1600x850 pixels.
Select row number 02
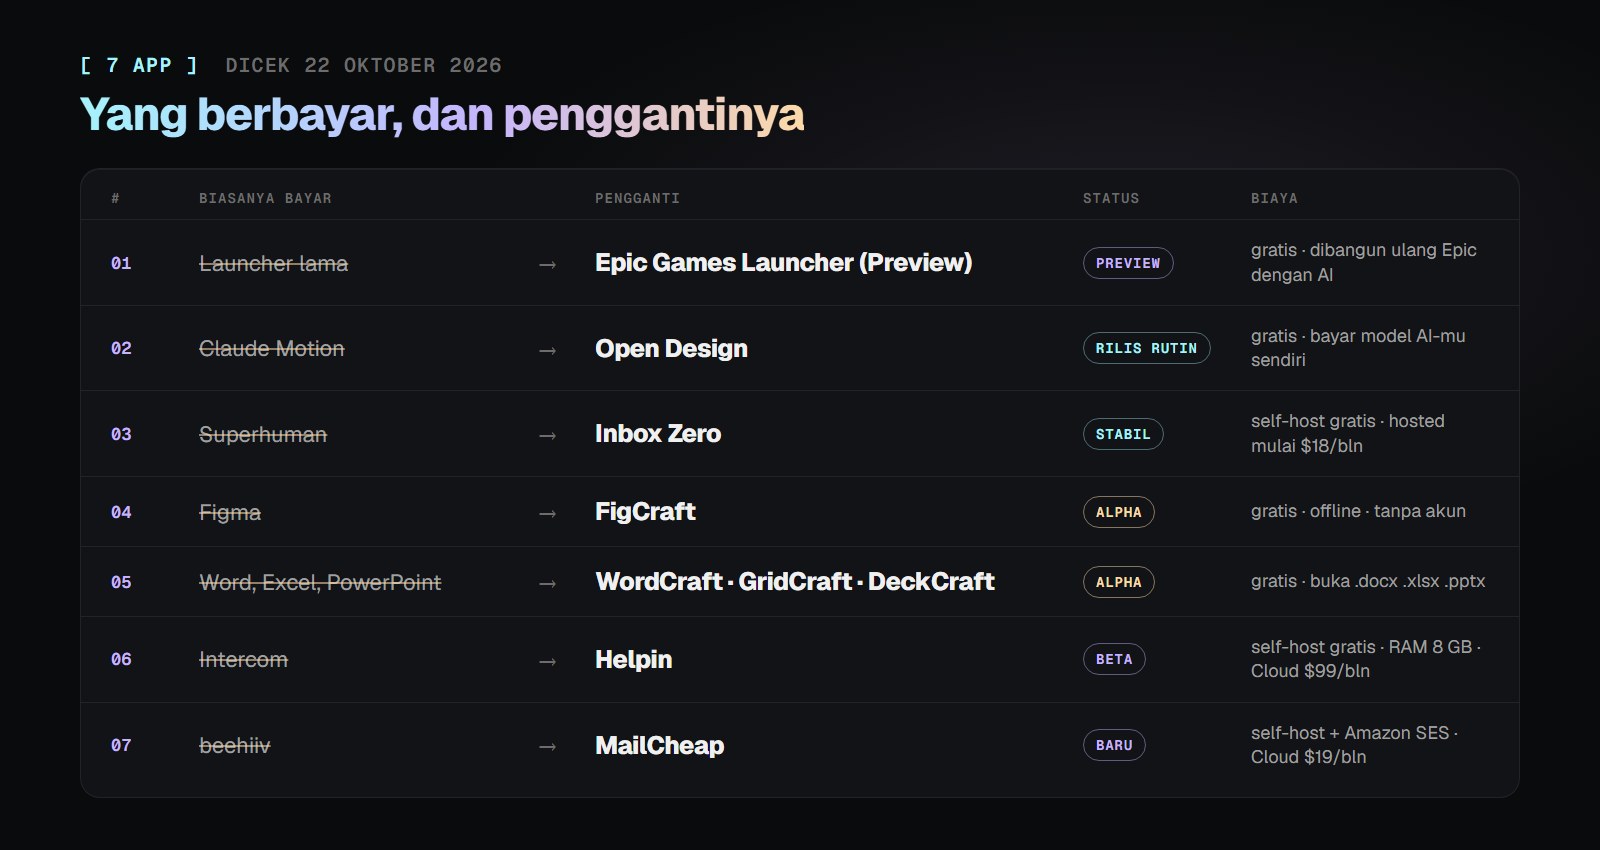(x=121, y=348)
